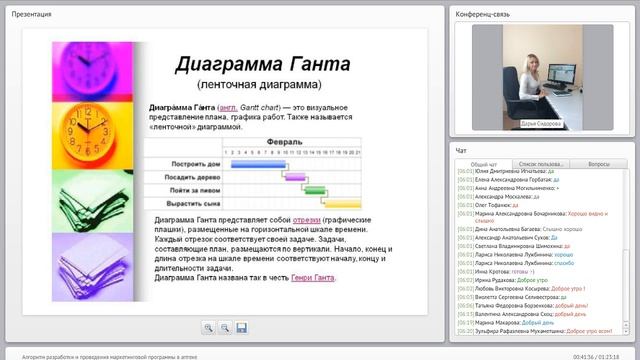Click the Посадить дерево row label
Screen dimensions: 640x360
pyautogui.click(x=192, y=177)
